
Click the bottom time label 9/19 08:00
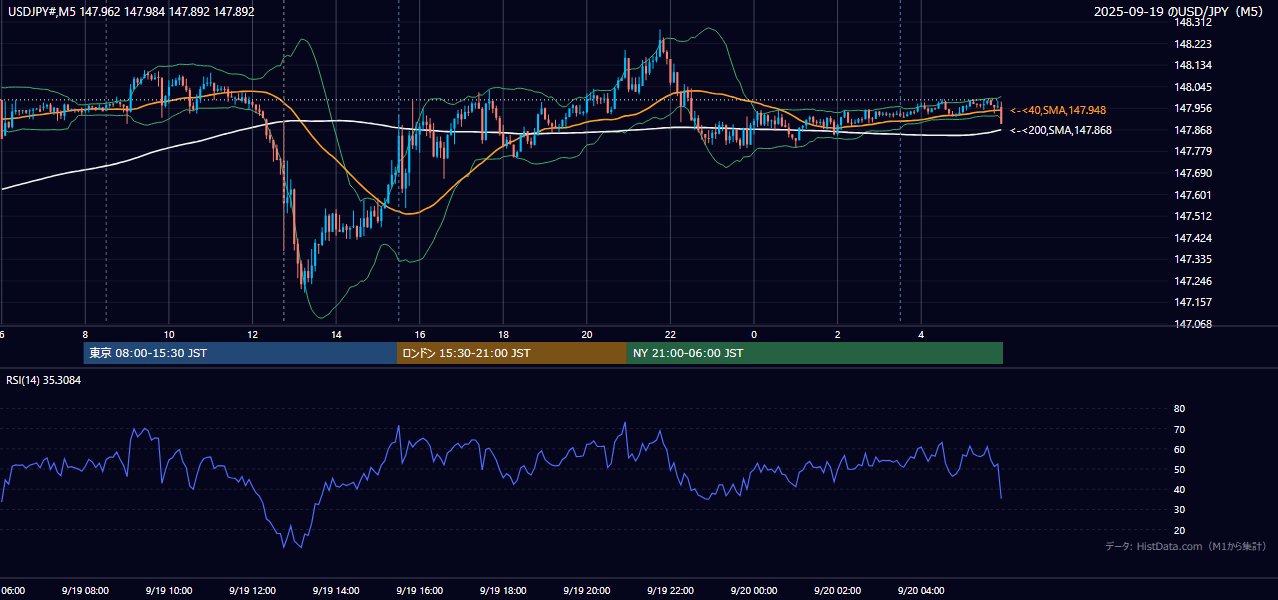click(83, 591)
